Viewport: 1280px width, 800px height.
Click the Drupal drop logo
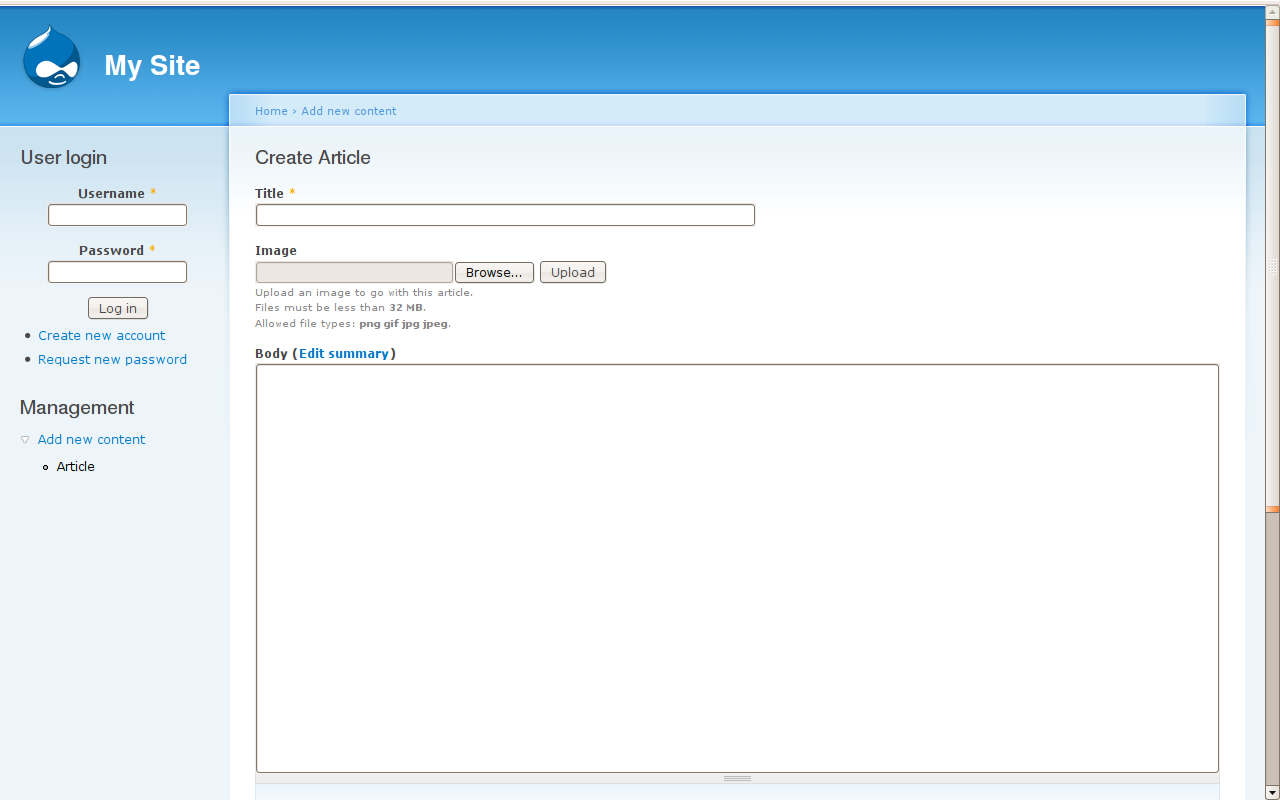49,57
